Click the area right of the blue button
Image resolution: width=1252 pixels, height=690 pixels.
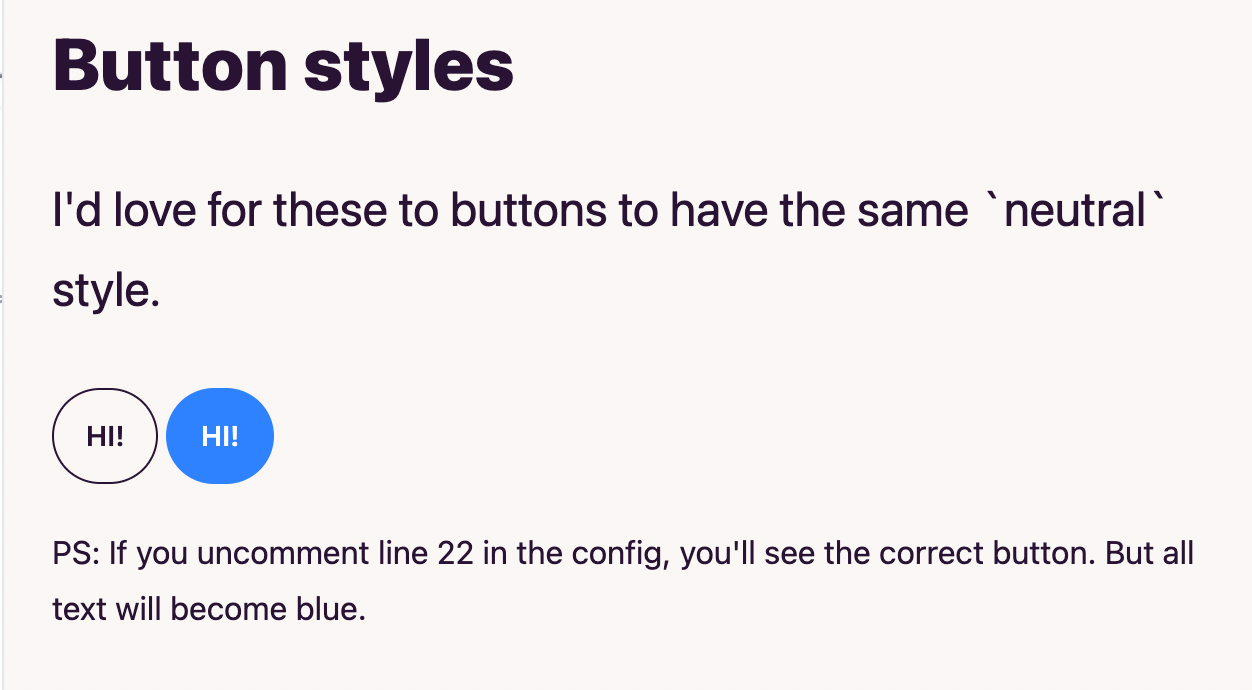[400, 436]
